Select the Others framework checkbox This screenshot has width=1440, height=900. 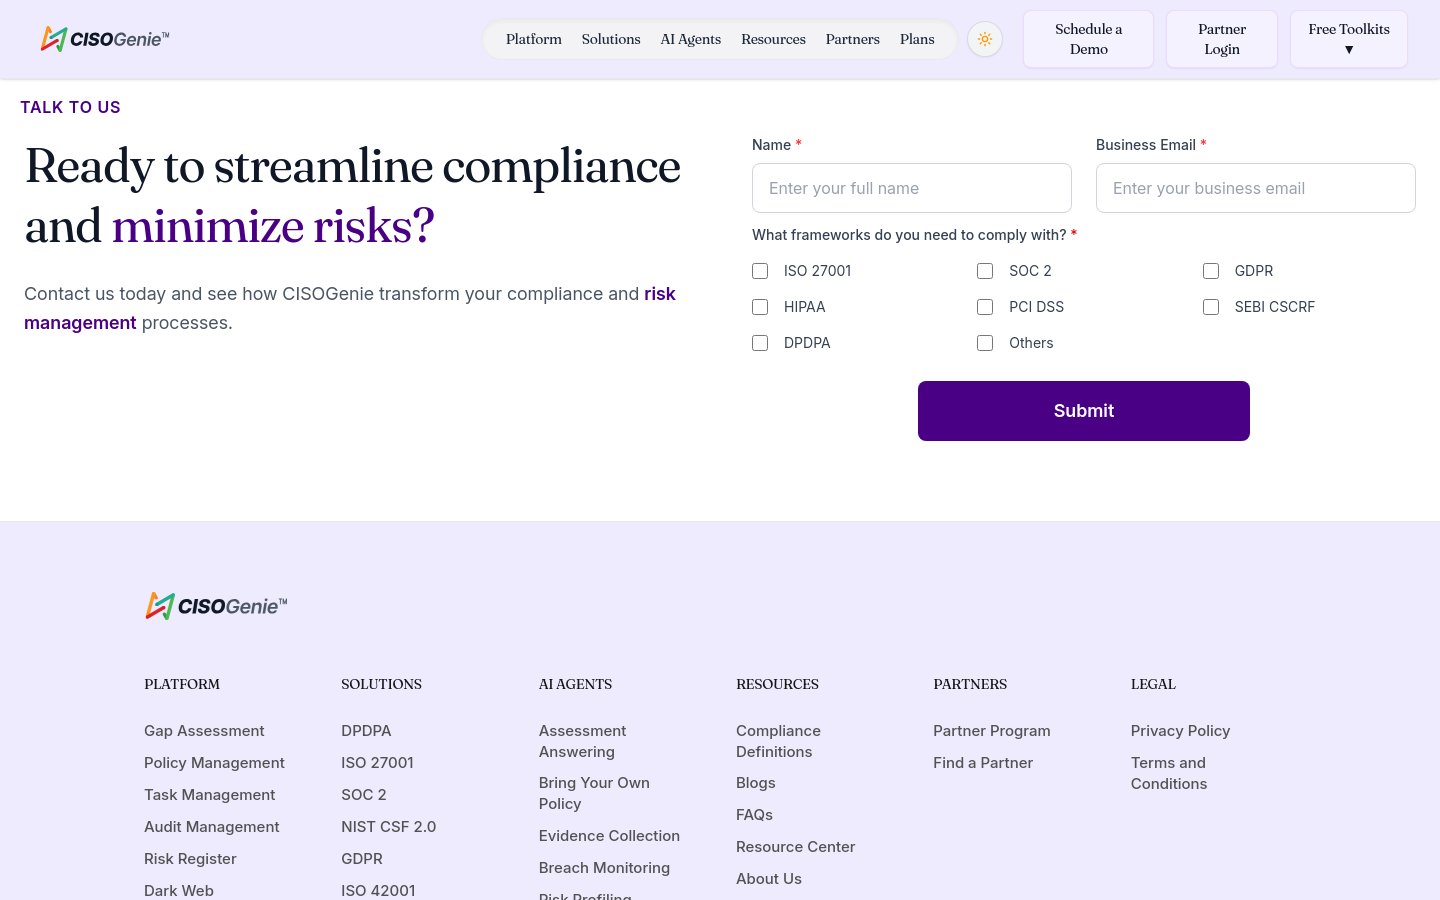(985, 343)
